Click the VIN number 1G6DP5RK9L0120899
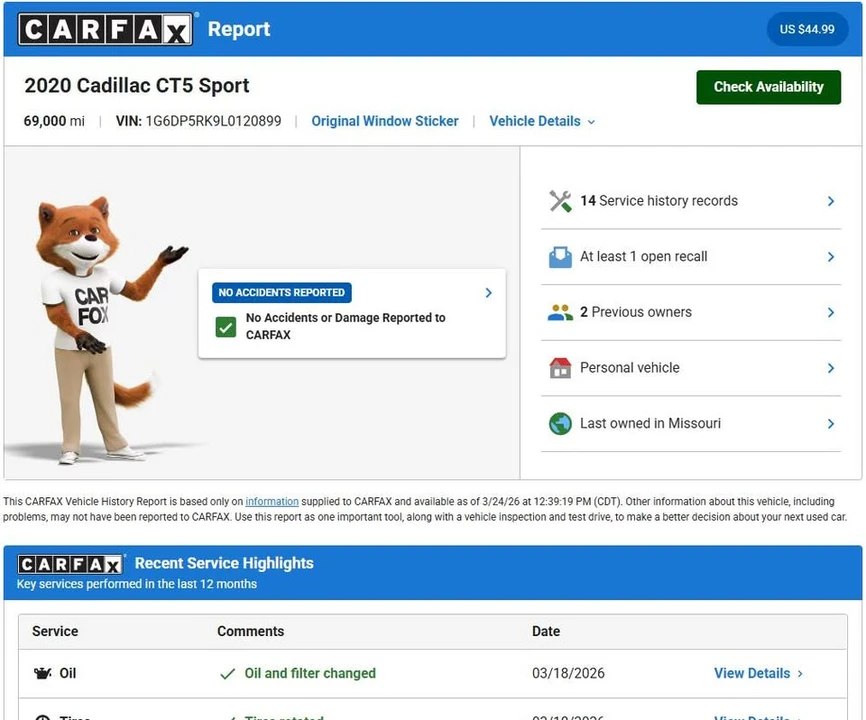 click(213, 121)
